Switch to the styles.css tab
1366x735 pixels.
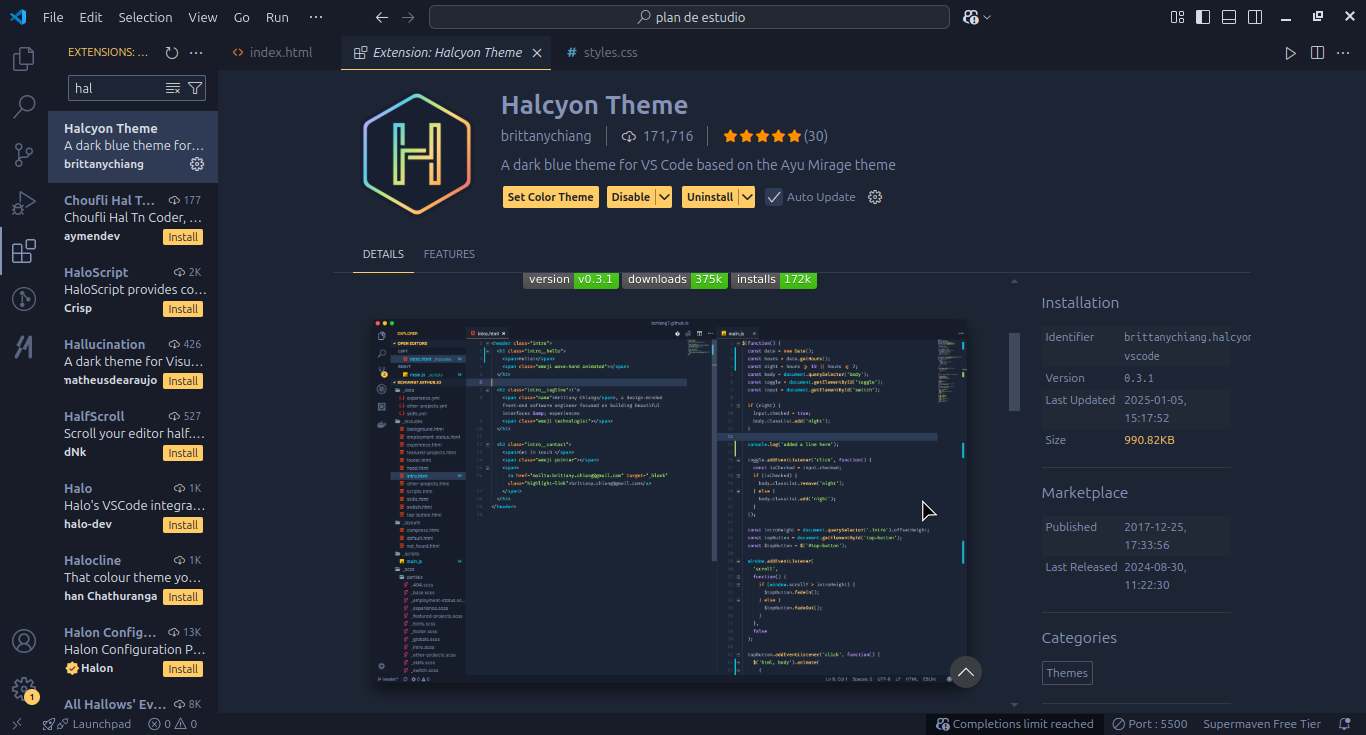(602, 53)
